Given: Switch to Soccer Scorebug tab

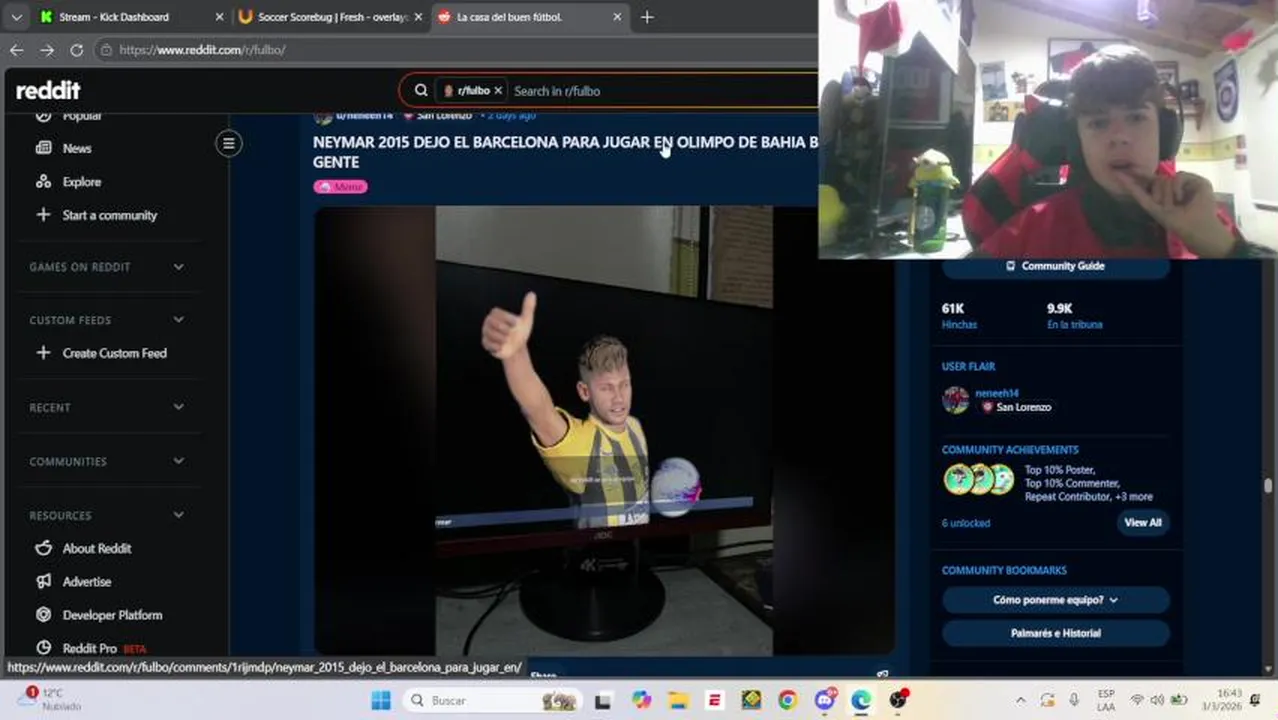Looking at the screenshot, I should point(330,17).
